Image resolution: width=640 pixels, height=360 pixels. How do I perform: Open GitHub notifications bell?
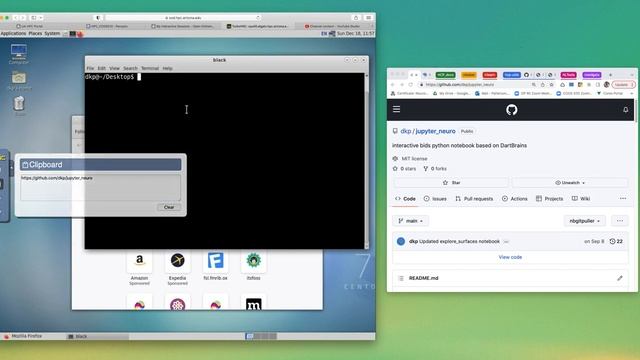tap(625, 110)
